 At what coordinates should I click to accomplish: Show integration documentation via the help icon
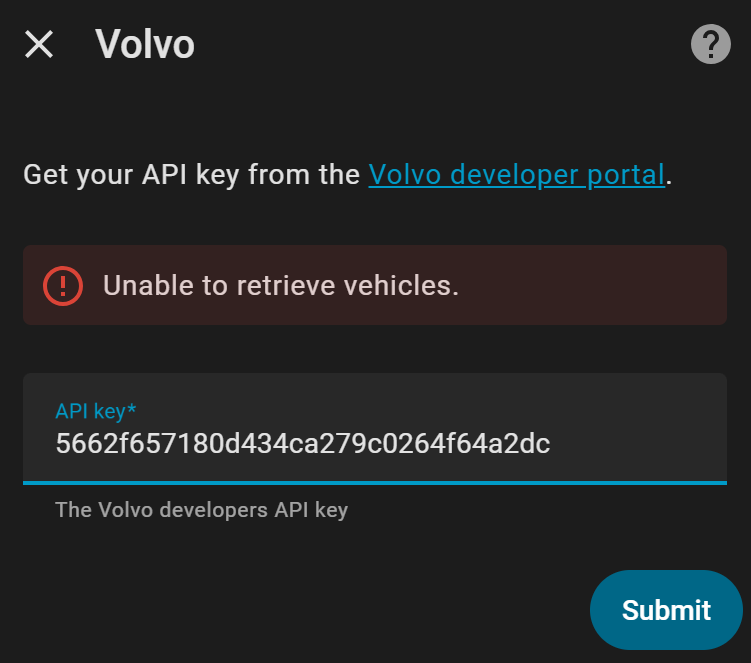(x=710, y=44)
